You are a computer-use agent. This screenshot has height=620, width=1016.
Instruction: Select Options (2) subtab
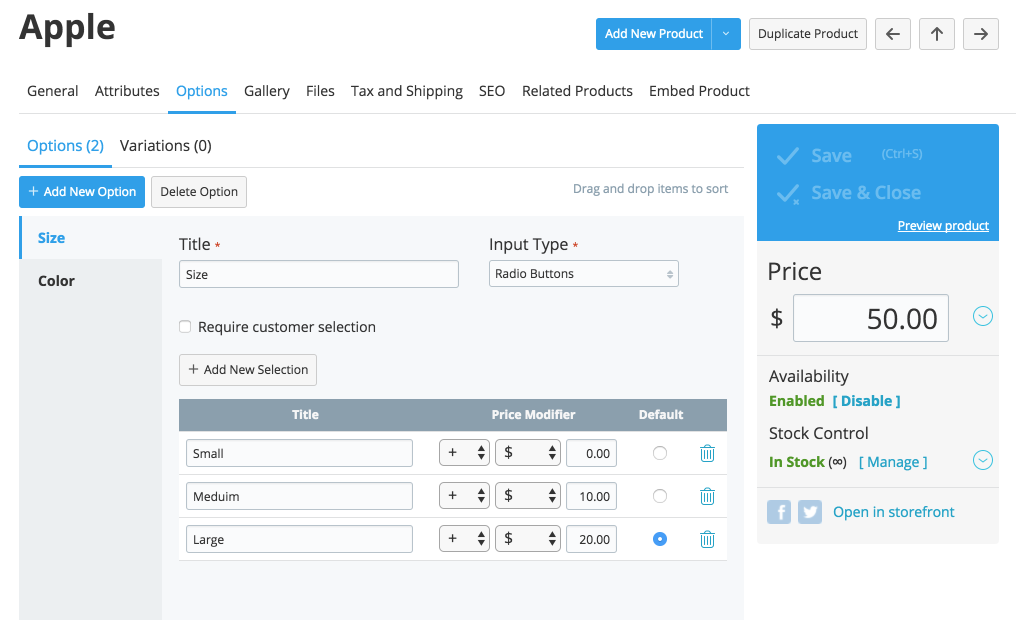pyautogui.click(x=65, y=146)
